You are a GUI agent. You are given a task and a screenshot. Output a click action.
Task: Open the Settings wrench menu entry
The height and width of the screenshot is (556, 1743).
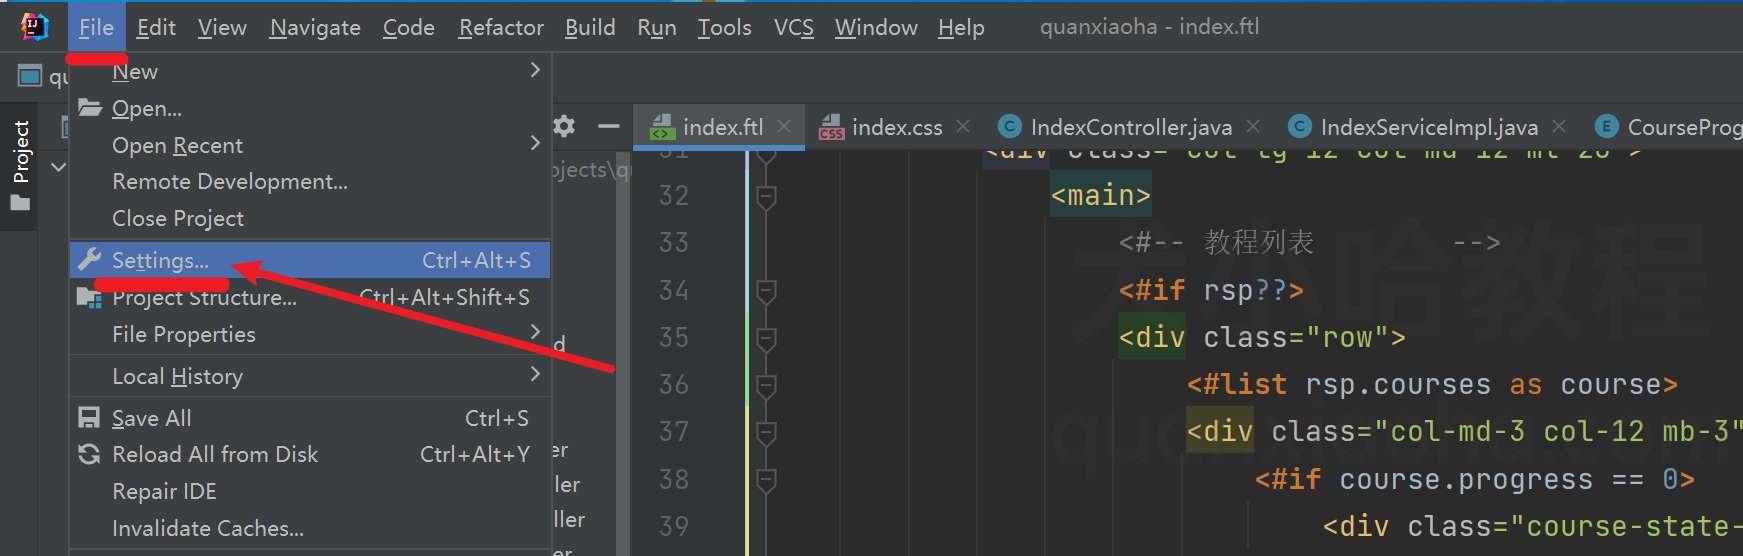tap(310, 260)
